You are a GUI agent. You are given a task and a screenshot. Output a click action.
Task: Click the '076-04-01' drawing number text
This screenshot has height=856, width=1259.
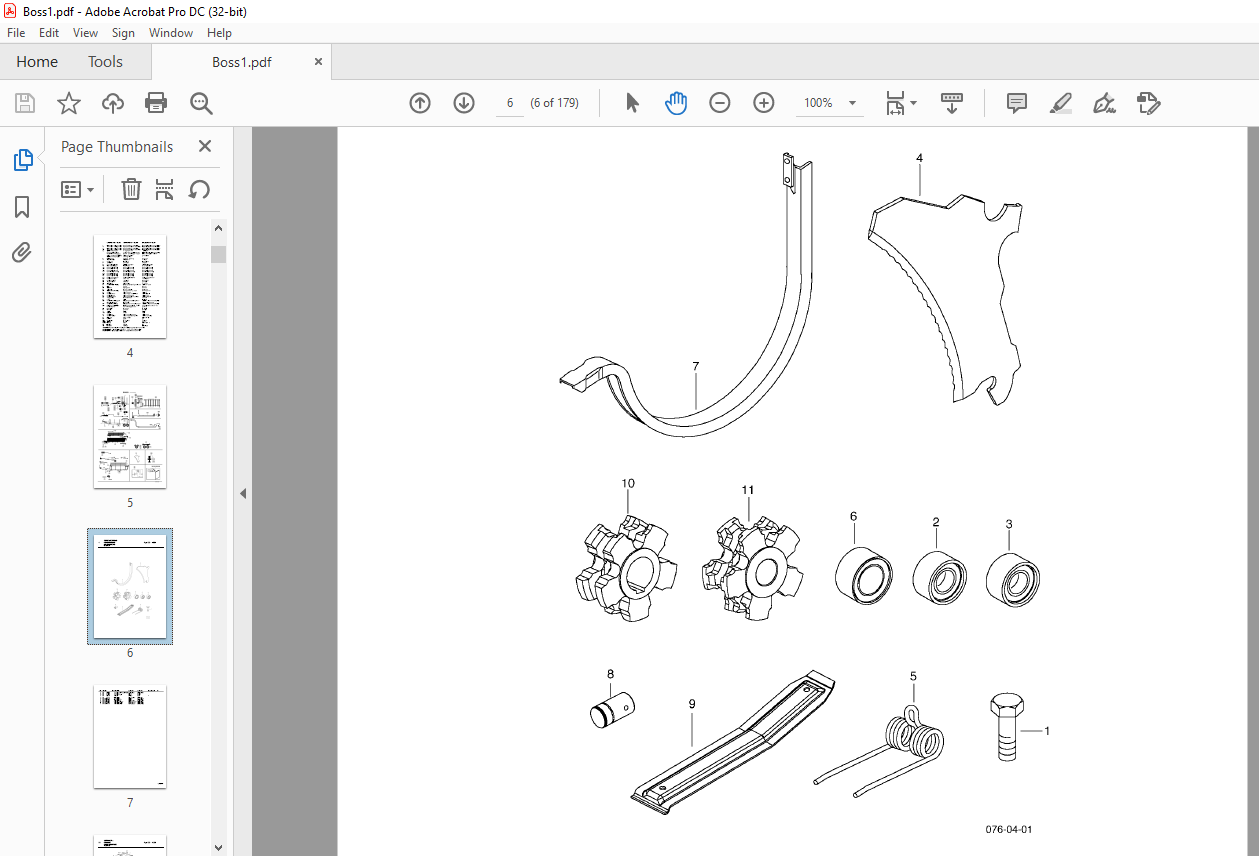pyautogui.click(x=1008, y=830)
